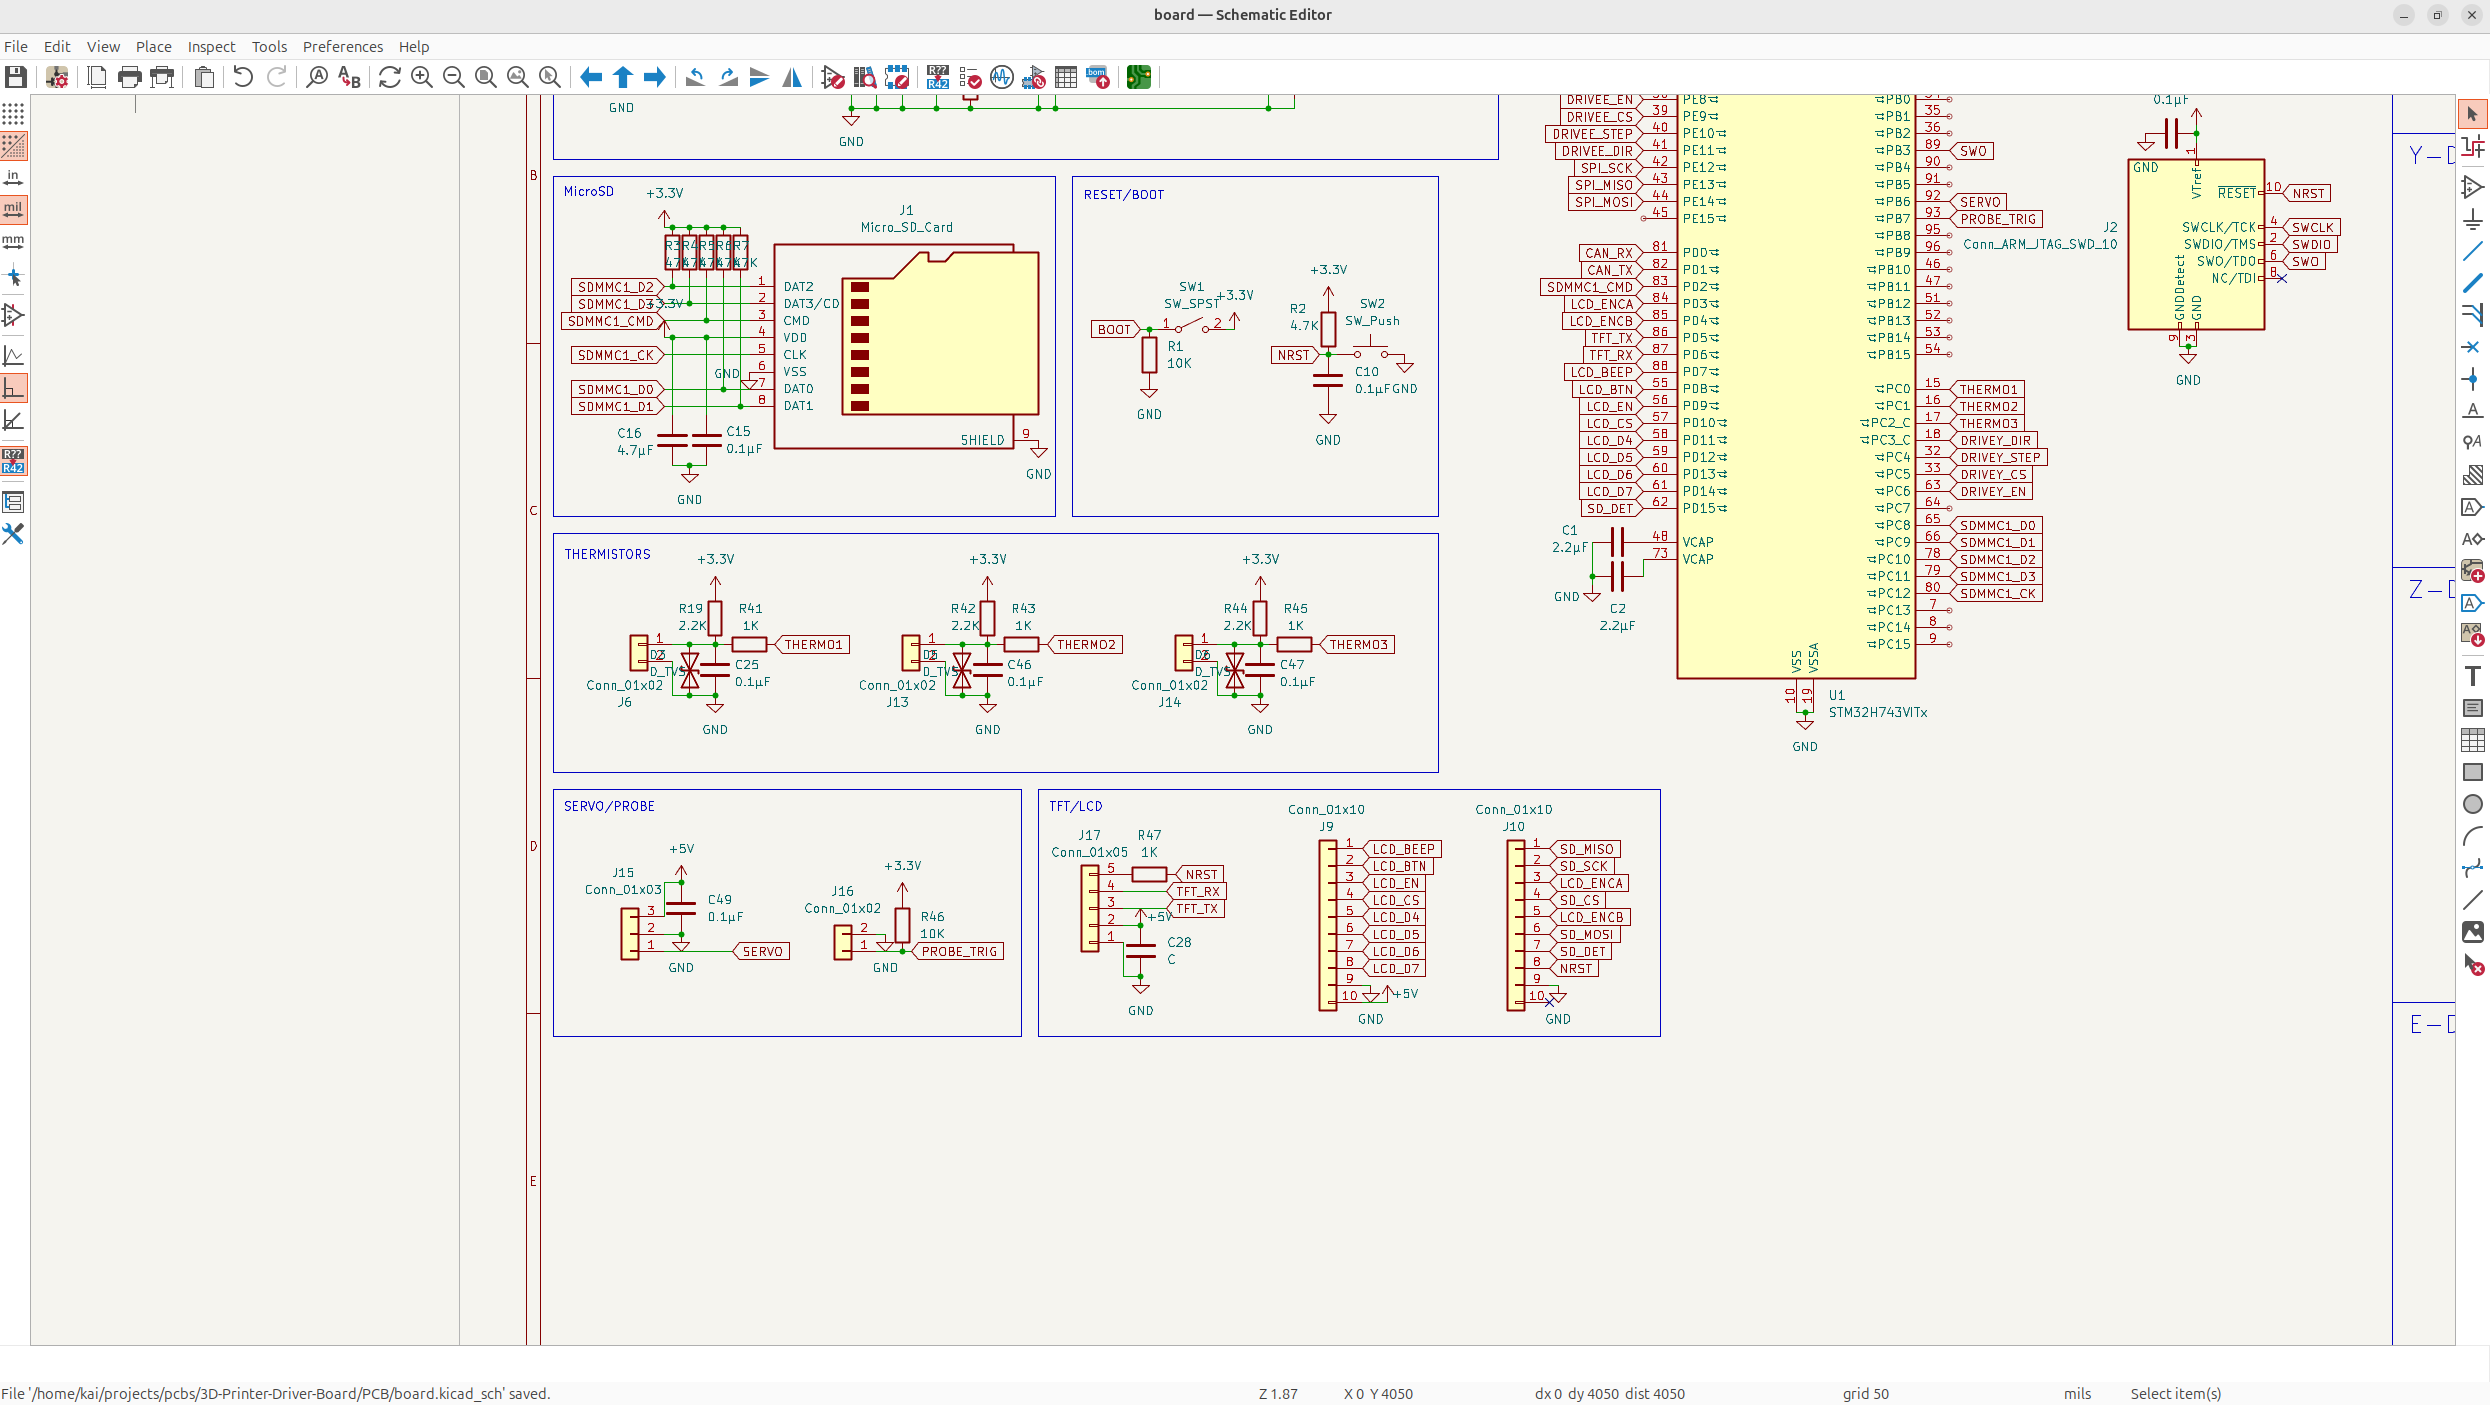Screen dimensions: 2490x1405
Task: Open the Place menu
Action: [x=153, y=46]
